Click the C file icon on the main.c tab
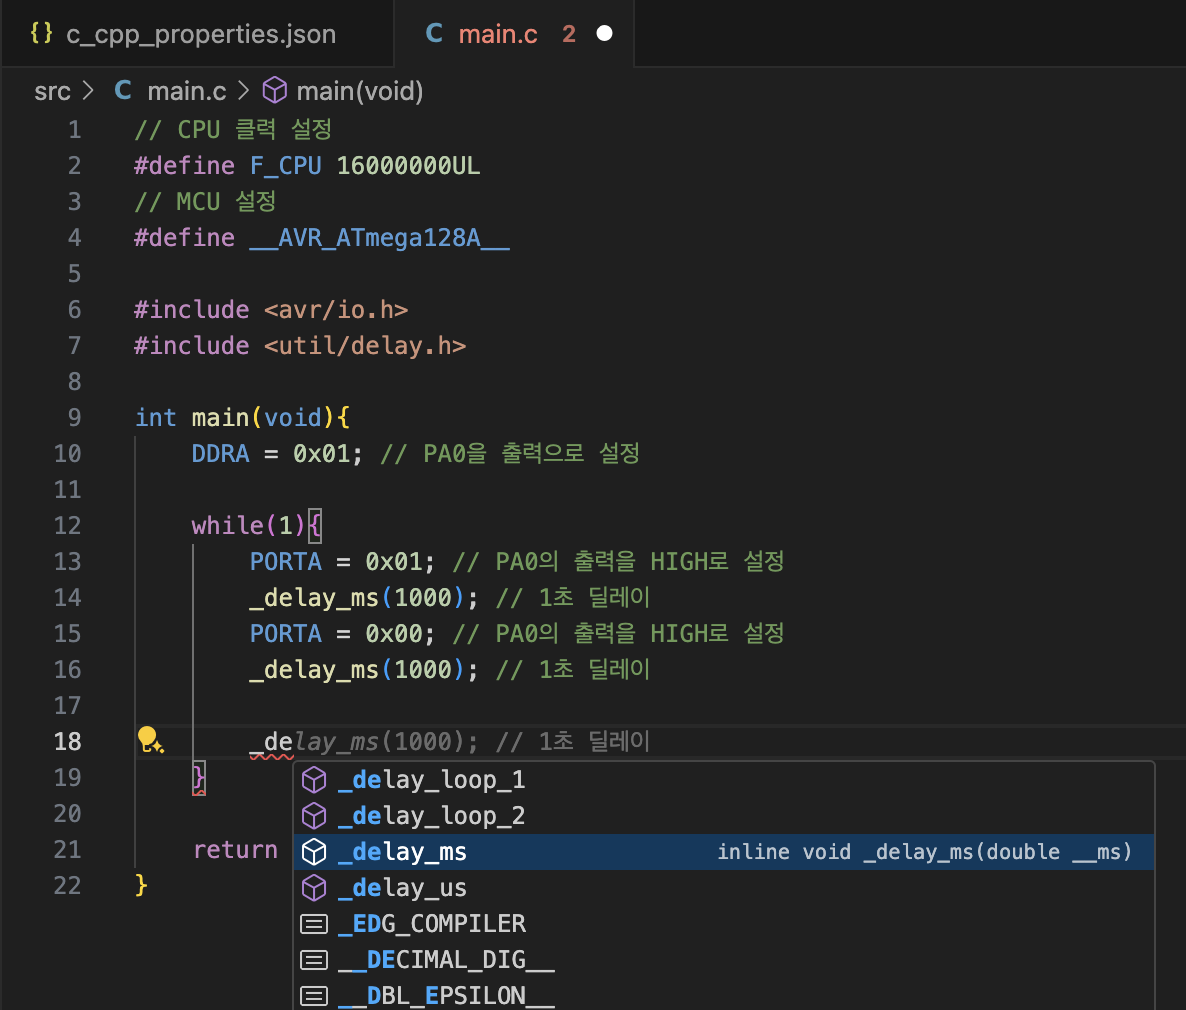This screenshot has height=1010, width=1186. (434, 33)
